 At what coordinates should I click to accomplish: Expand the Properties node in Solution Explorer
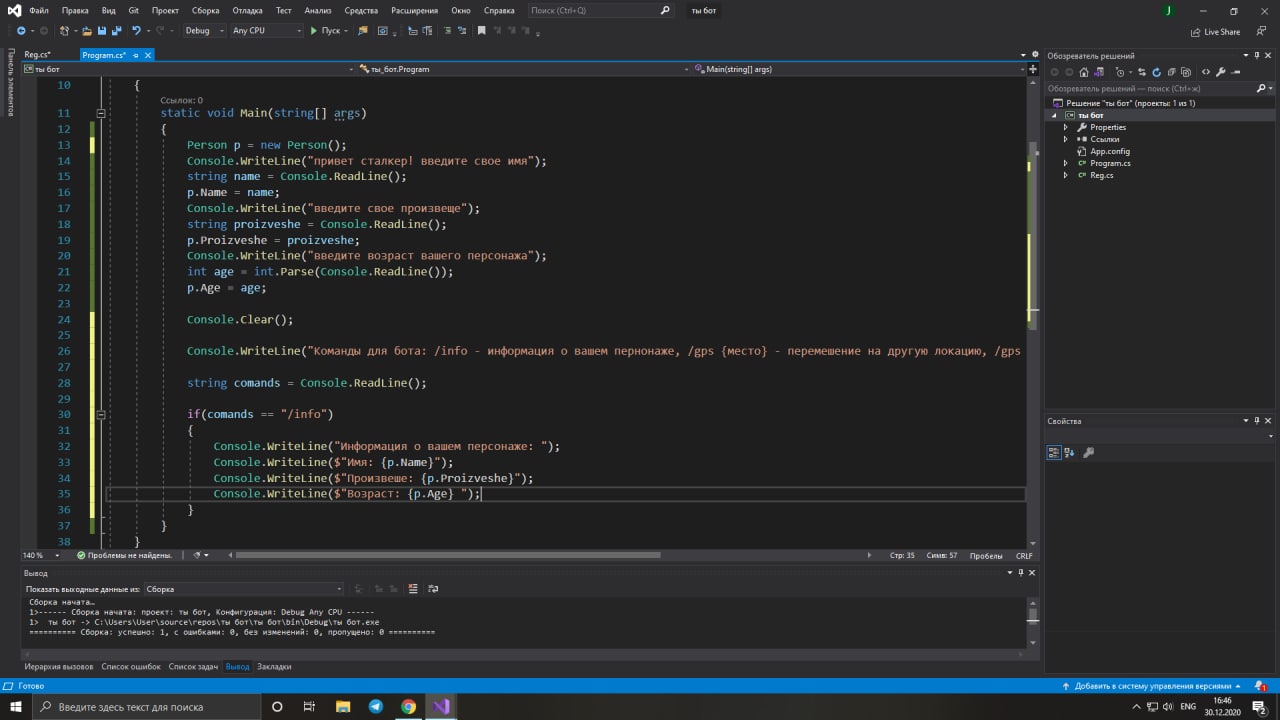(1066, 127)
